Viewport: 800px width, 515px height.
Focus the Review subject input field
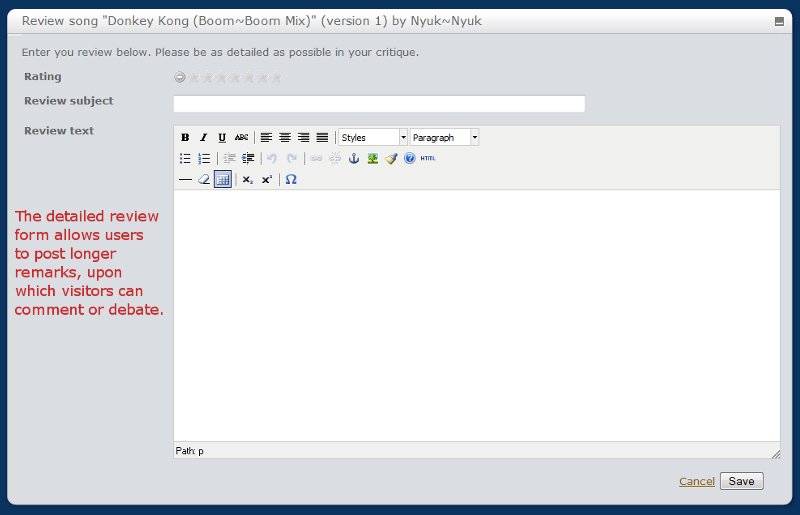coord(379,104)
